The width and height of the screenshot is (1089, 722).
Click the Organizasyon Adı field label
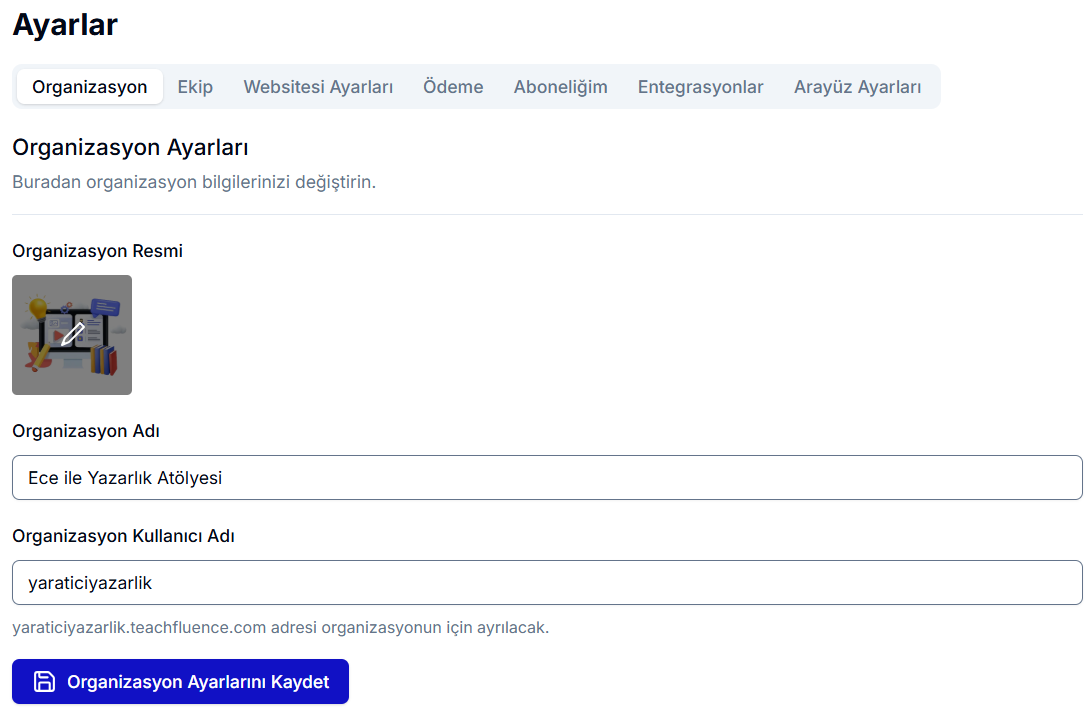coord(86,431)
